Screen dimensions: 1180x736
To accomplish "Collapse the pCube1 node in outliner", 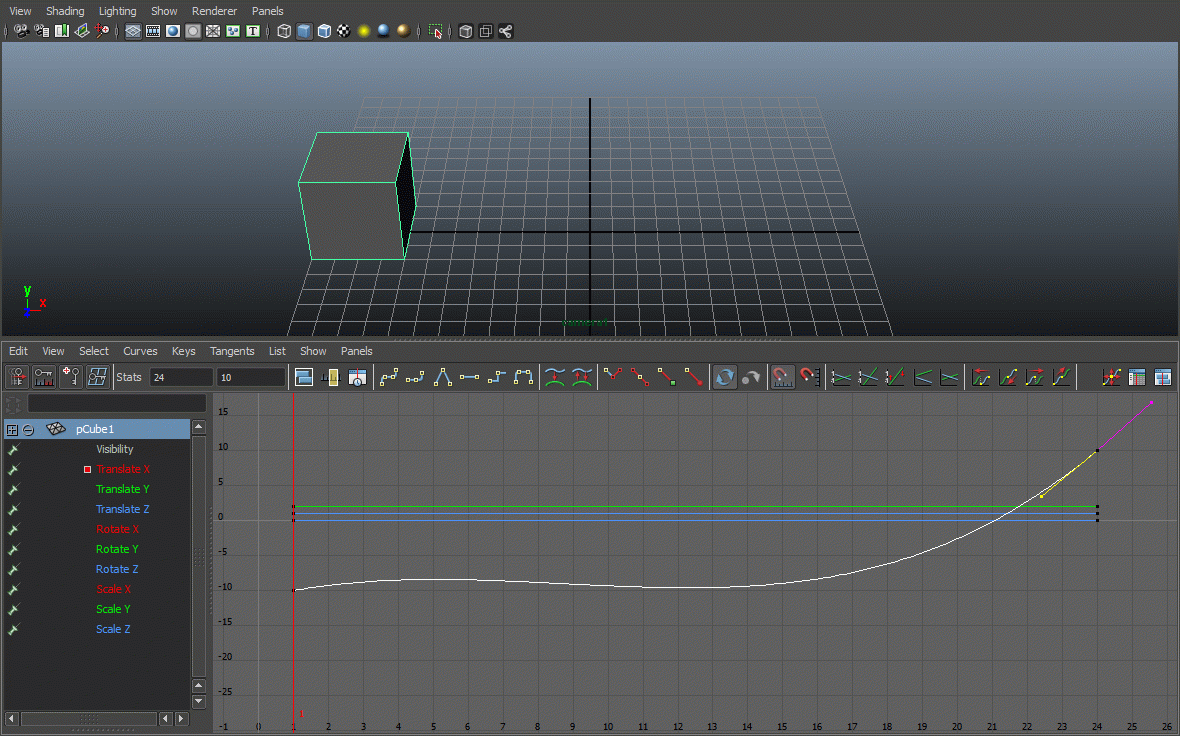I will [x=29, y=429].
